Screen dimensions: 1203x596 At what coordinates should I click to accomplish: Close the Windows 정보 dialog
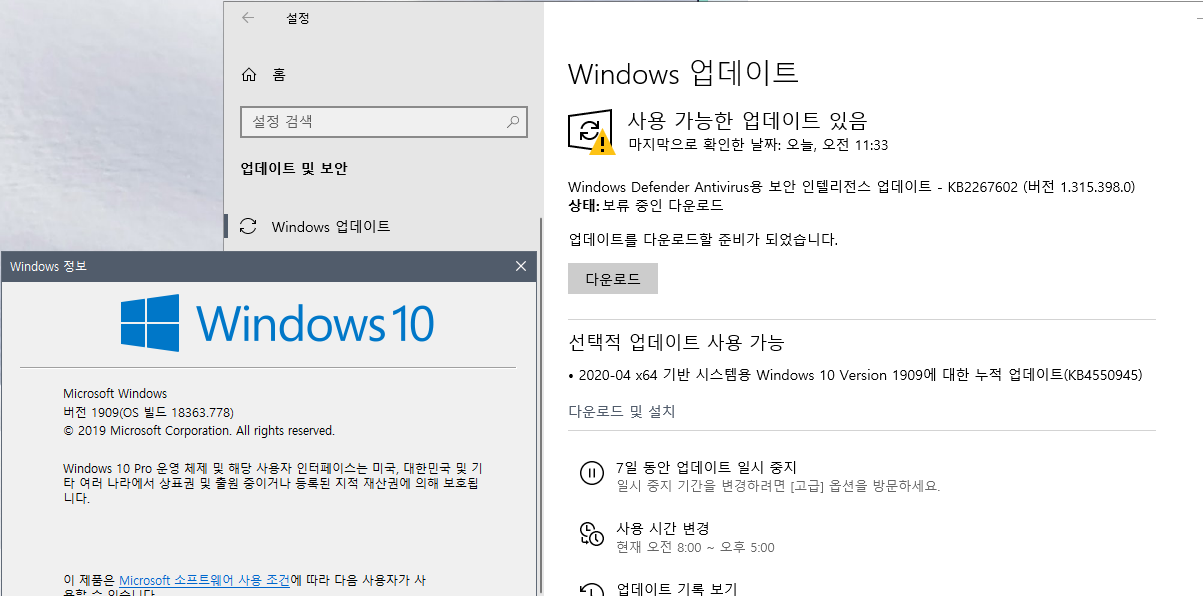[520, 266]
